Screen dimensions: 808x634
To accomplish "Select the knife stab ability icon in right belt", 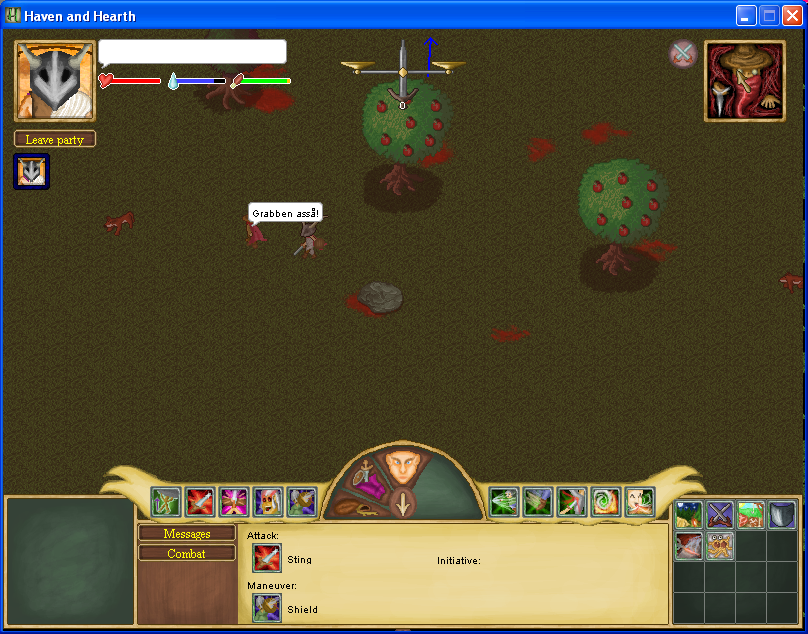I will click(x=571, y=502).
